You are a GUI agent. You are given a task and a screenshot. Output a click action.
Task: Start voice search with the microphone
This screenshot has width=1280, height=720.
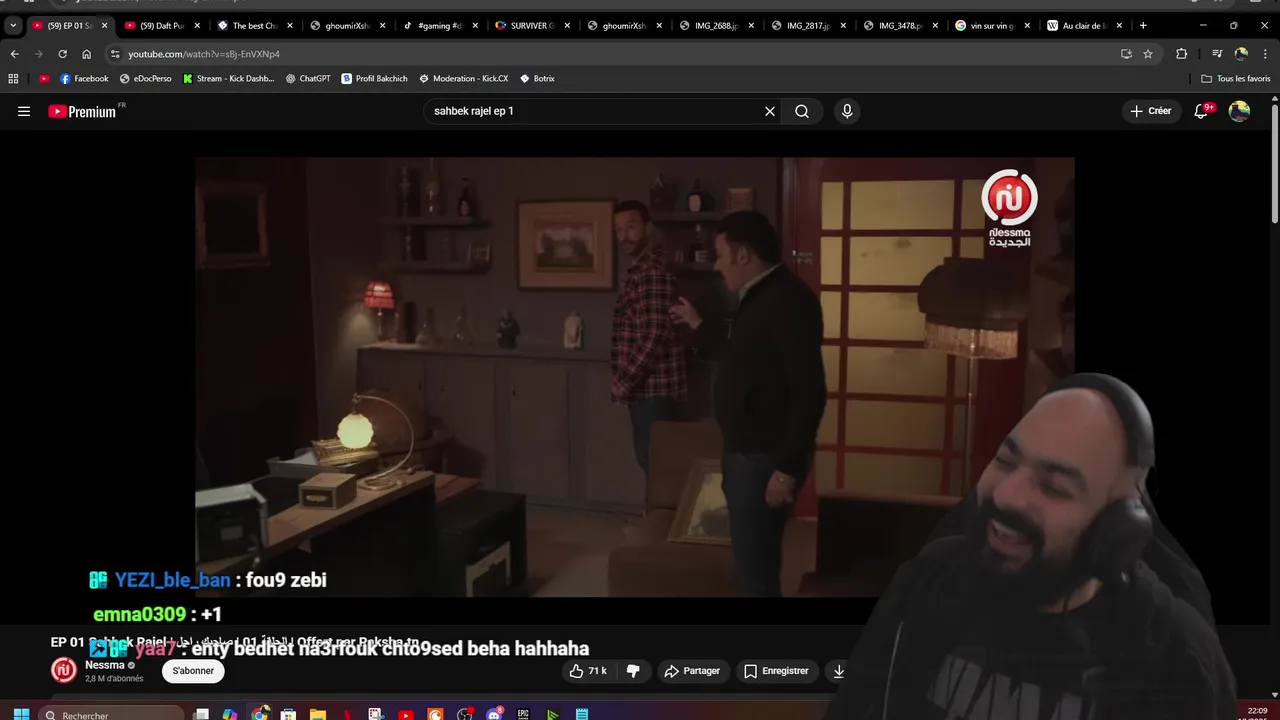point(847,111)
